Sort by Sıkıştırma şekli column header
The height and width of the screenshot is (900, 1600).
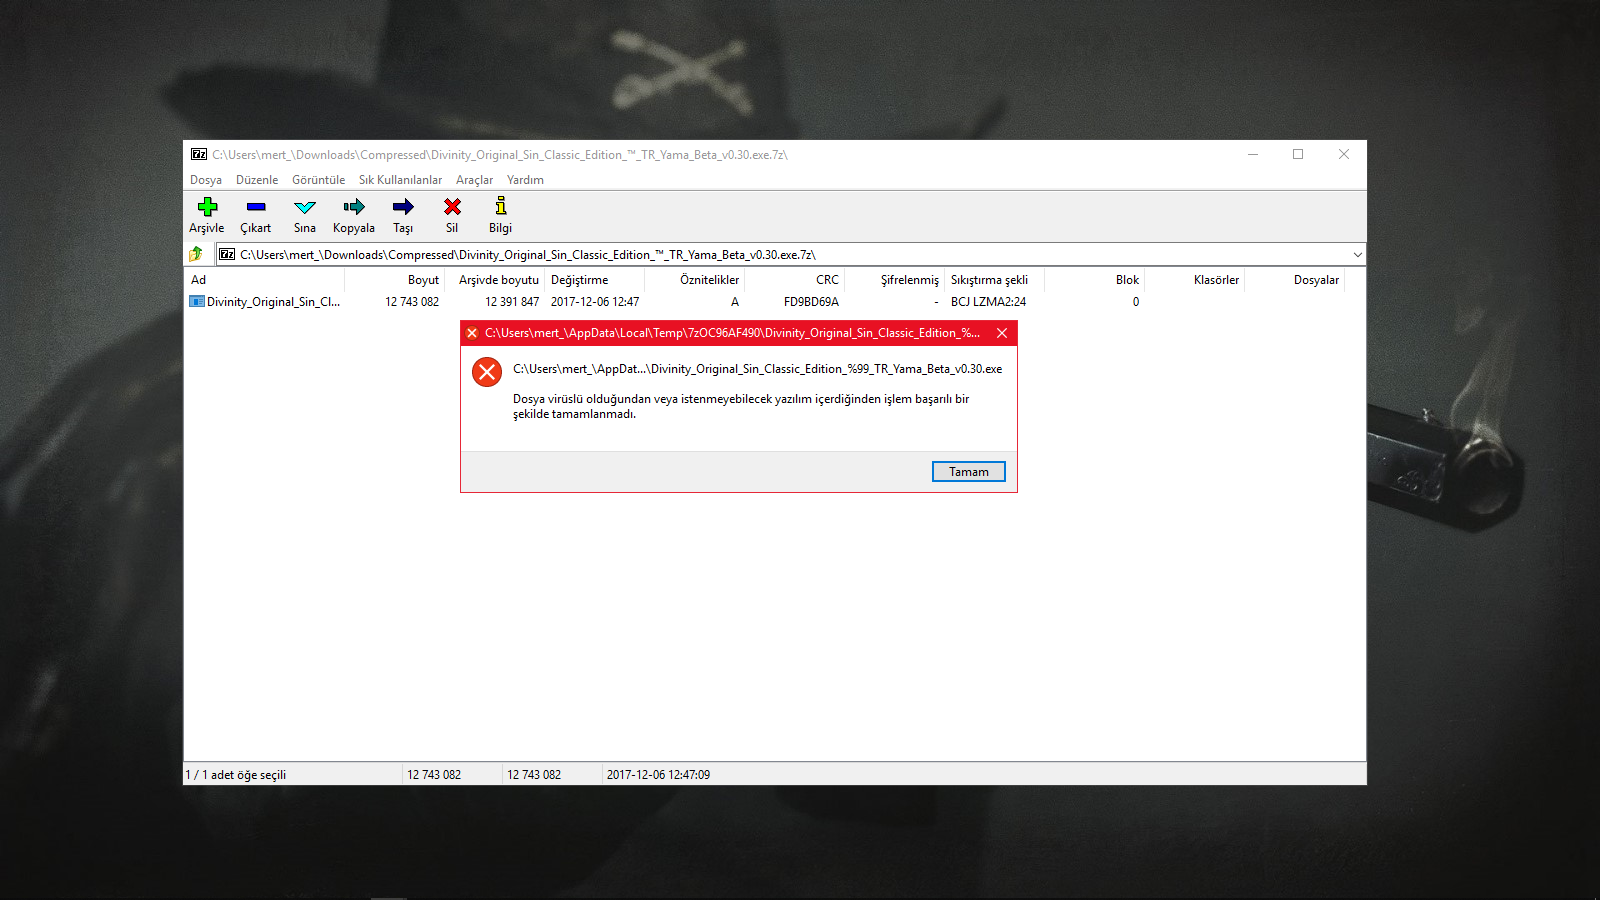994,280
